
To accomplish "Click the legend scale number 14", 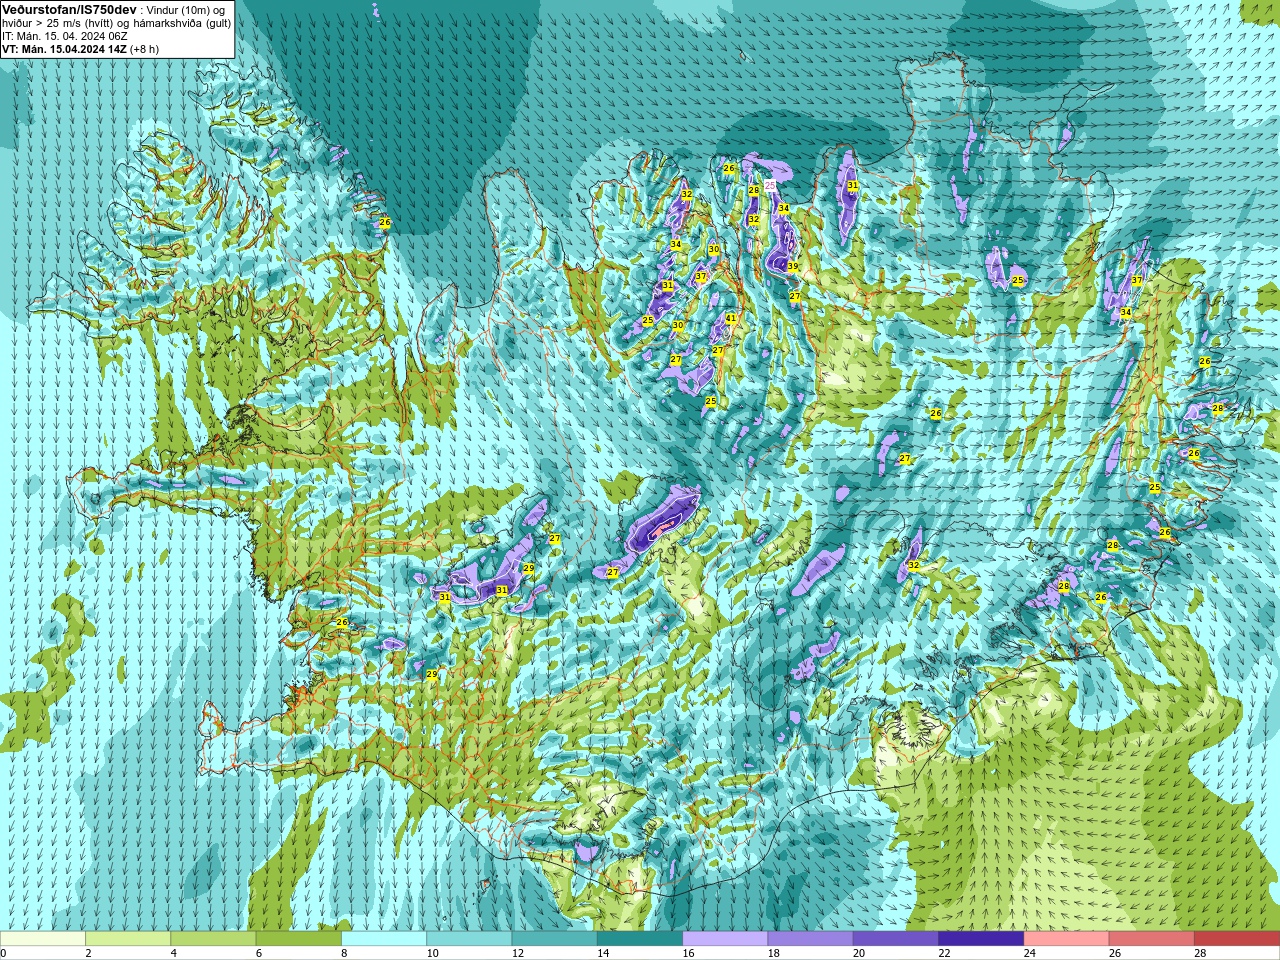I will pos(603,953).
